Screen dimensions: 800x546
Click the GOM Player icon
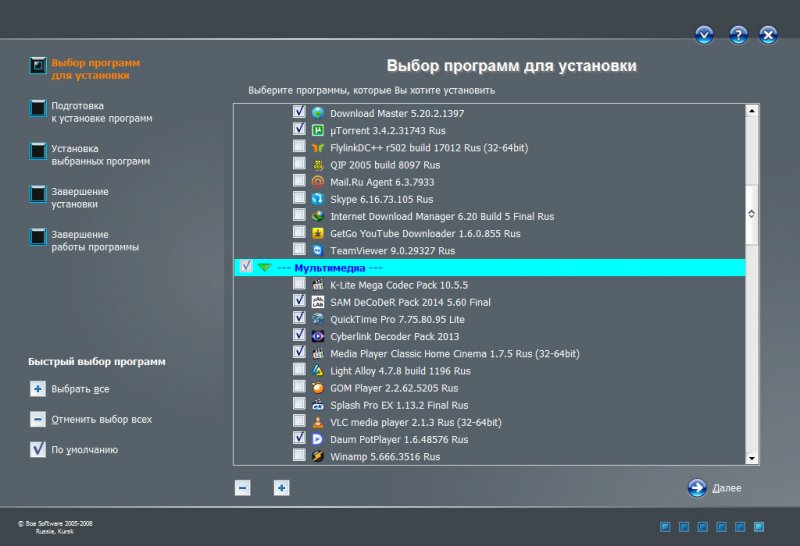(317, 388)
